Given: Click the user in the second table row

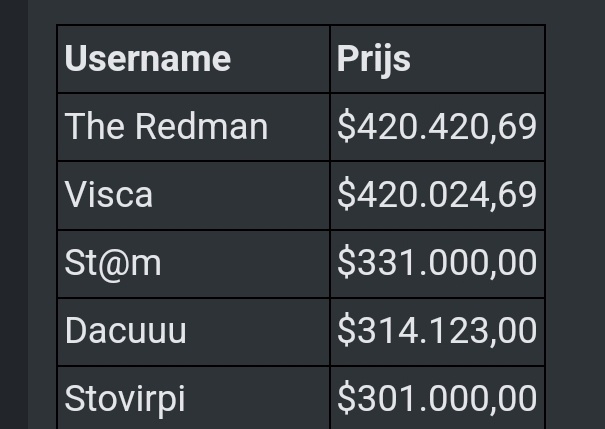Looking at the screenshot, I should 109,194.
